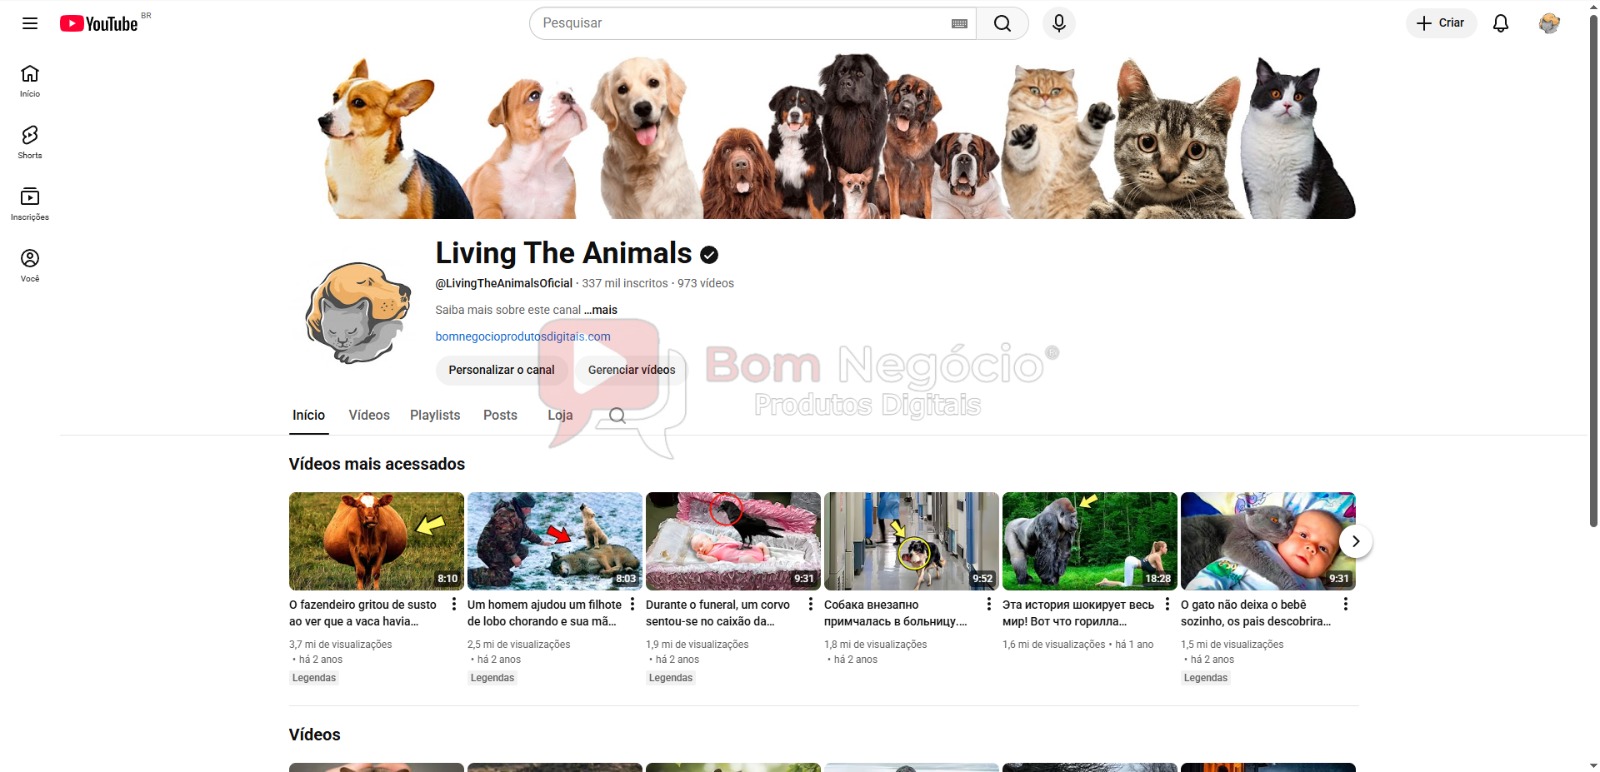This screenshot has height=772, width=1600.
Task: Switch to the Vídeos tab
Action: click(369, 415)
